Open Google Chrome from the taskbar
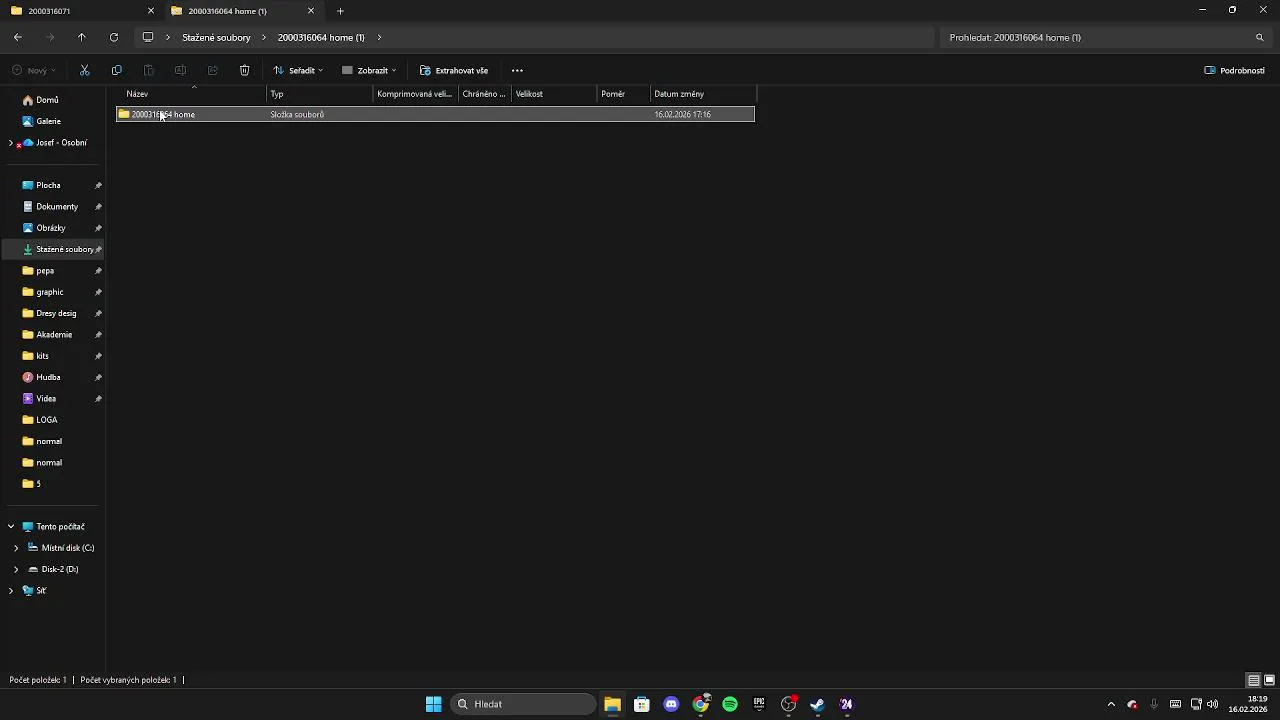The image size is (1280, 720). click(x=701, y=704)
